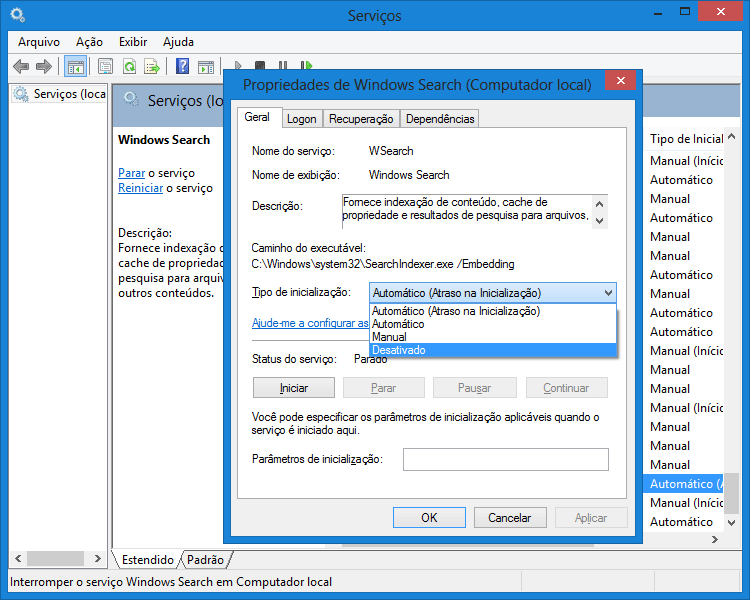Open help with the blue question mark icon
750x600 pixels.
182,66
